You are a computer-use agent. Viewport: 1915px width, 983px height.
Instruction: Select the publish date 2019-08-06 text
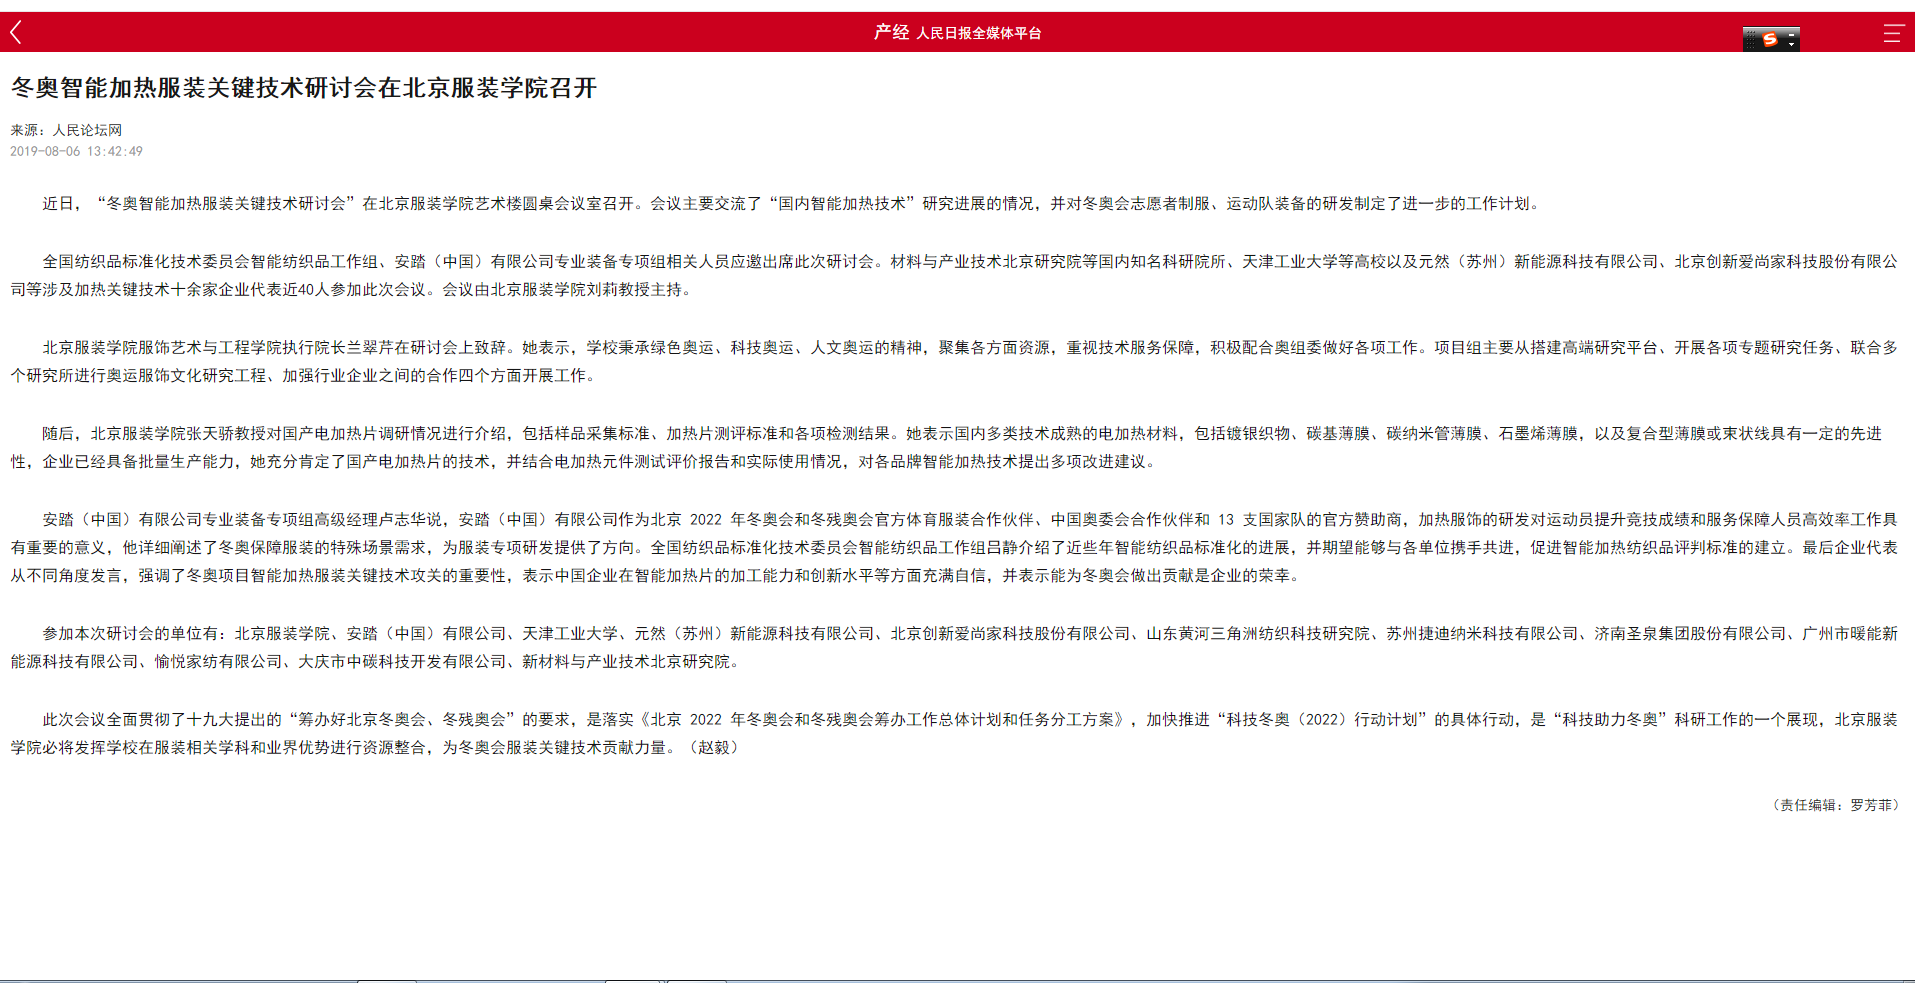(76, 151)
